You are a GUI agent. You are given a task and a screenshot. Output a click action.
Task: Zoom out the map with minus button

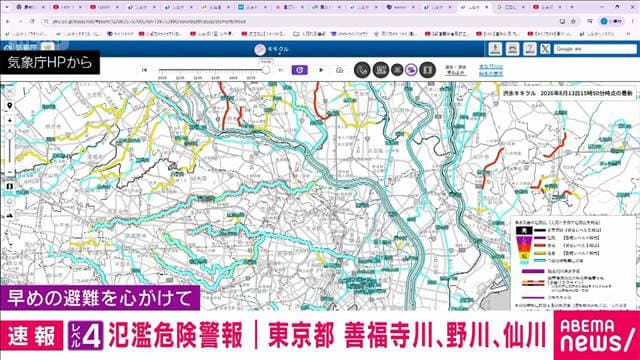pyautogui.click(x=10, y=172)
